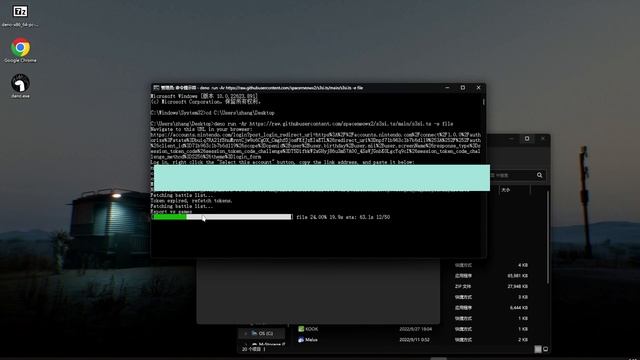
Task: Click the 2 KB size cell
Action: pyautogui.click(x=523, y=340)
